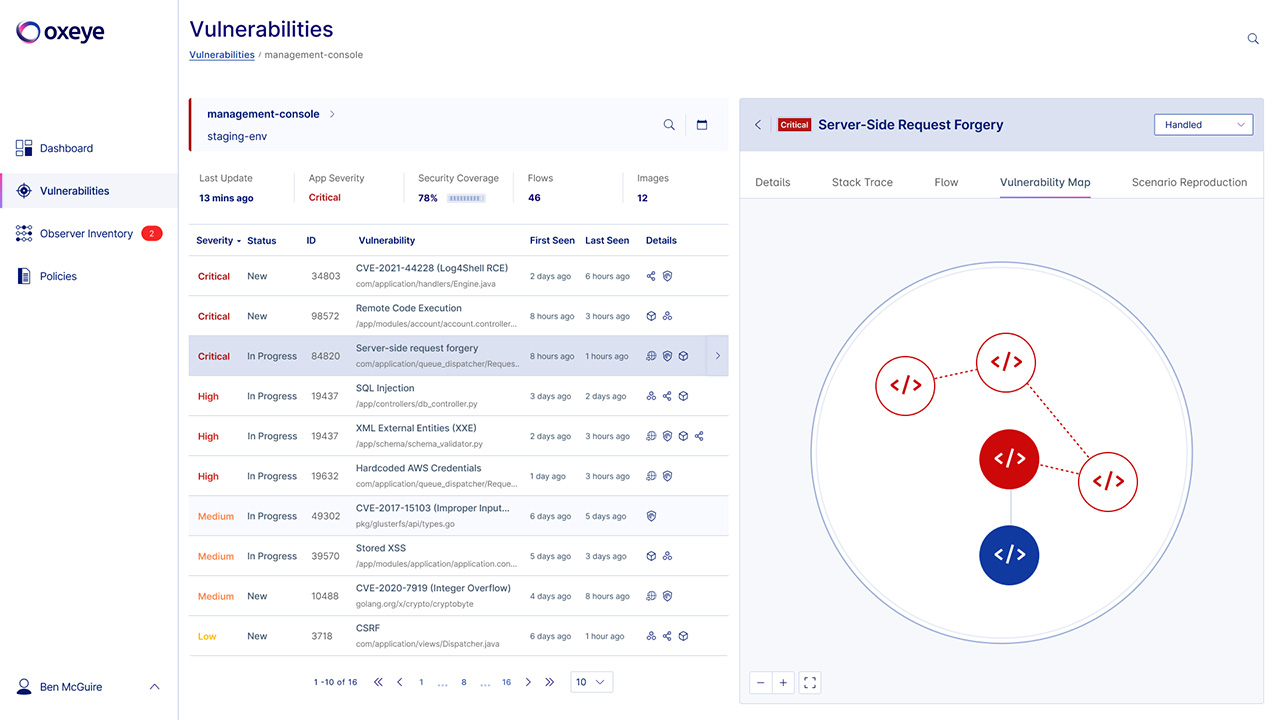This screenshot has width=1280, height=720.
Task: Click the solid red code node in map
Action: (1009, 459)
